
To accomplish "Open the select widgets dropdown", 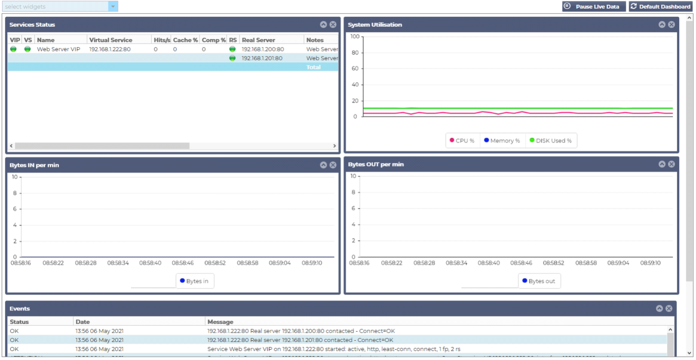I will 60,7.
